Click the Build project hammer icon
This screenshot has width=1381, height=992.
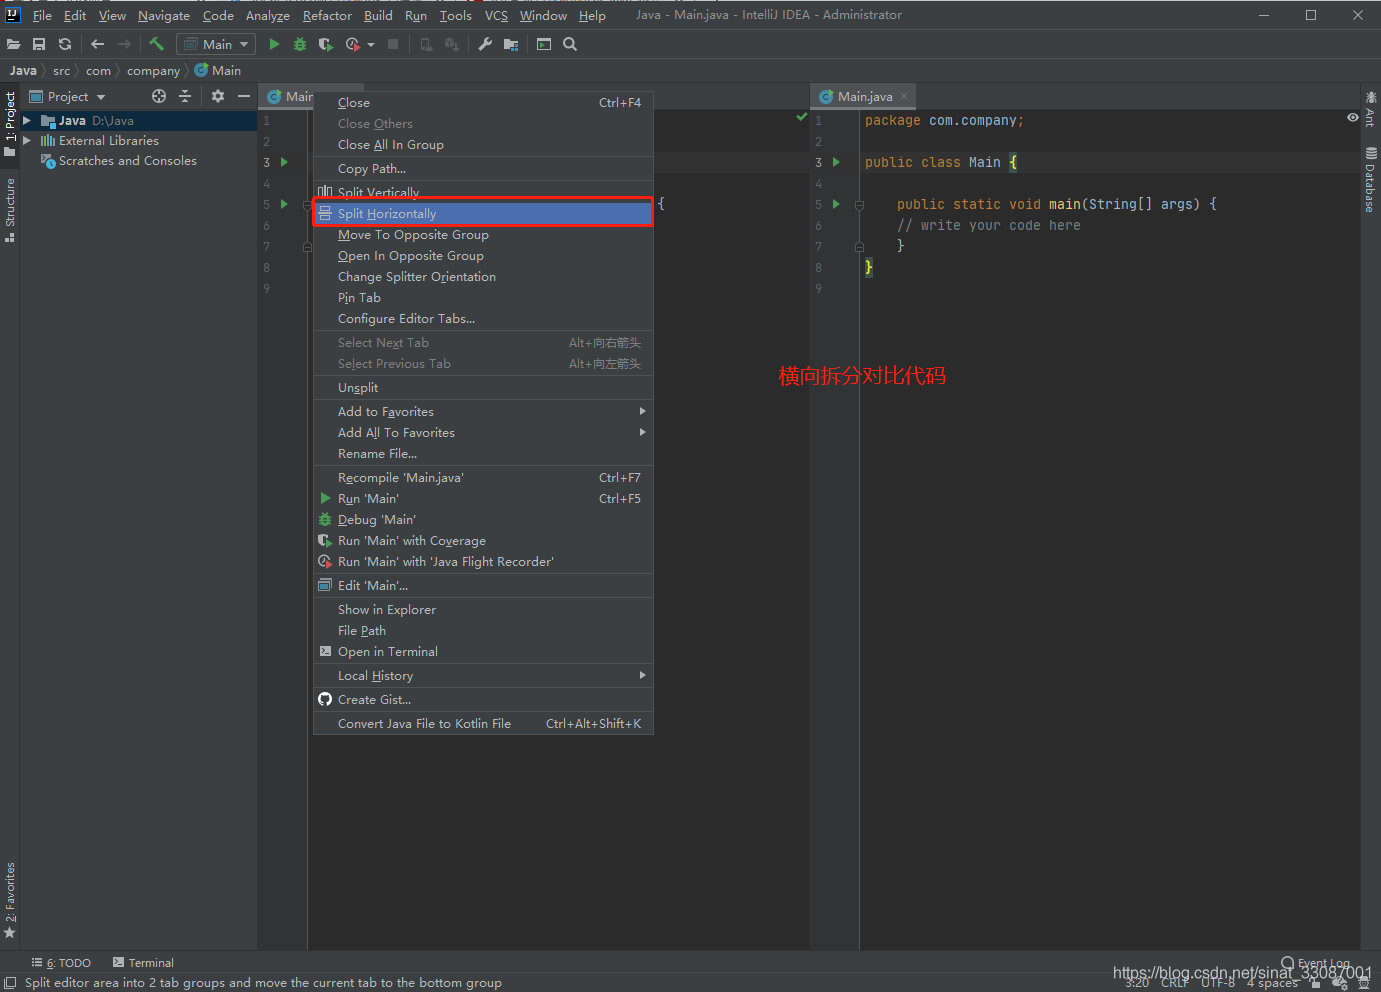click(x=156, y=44)
